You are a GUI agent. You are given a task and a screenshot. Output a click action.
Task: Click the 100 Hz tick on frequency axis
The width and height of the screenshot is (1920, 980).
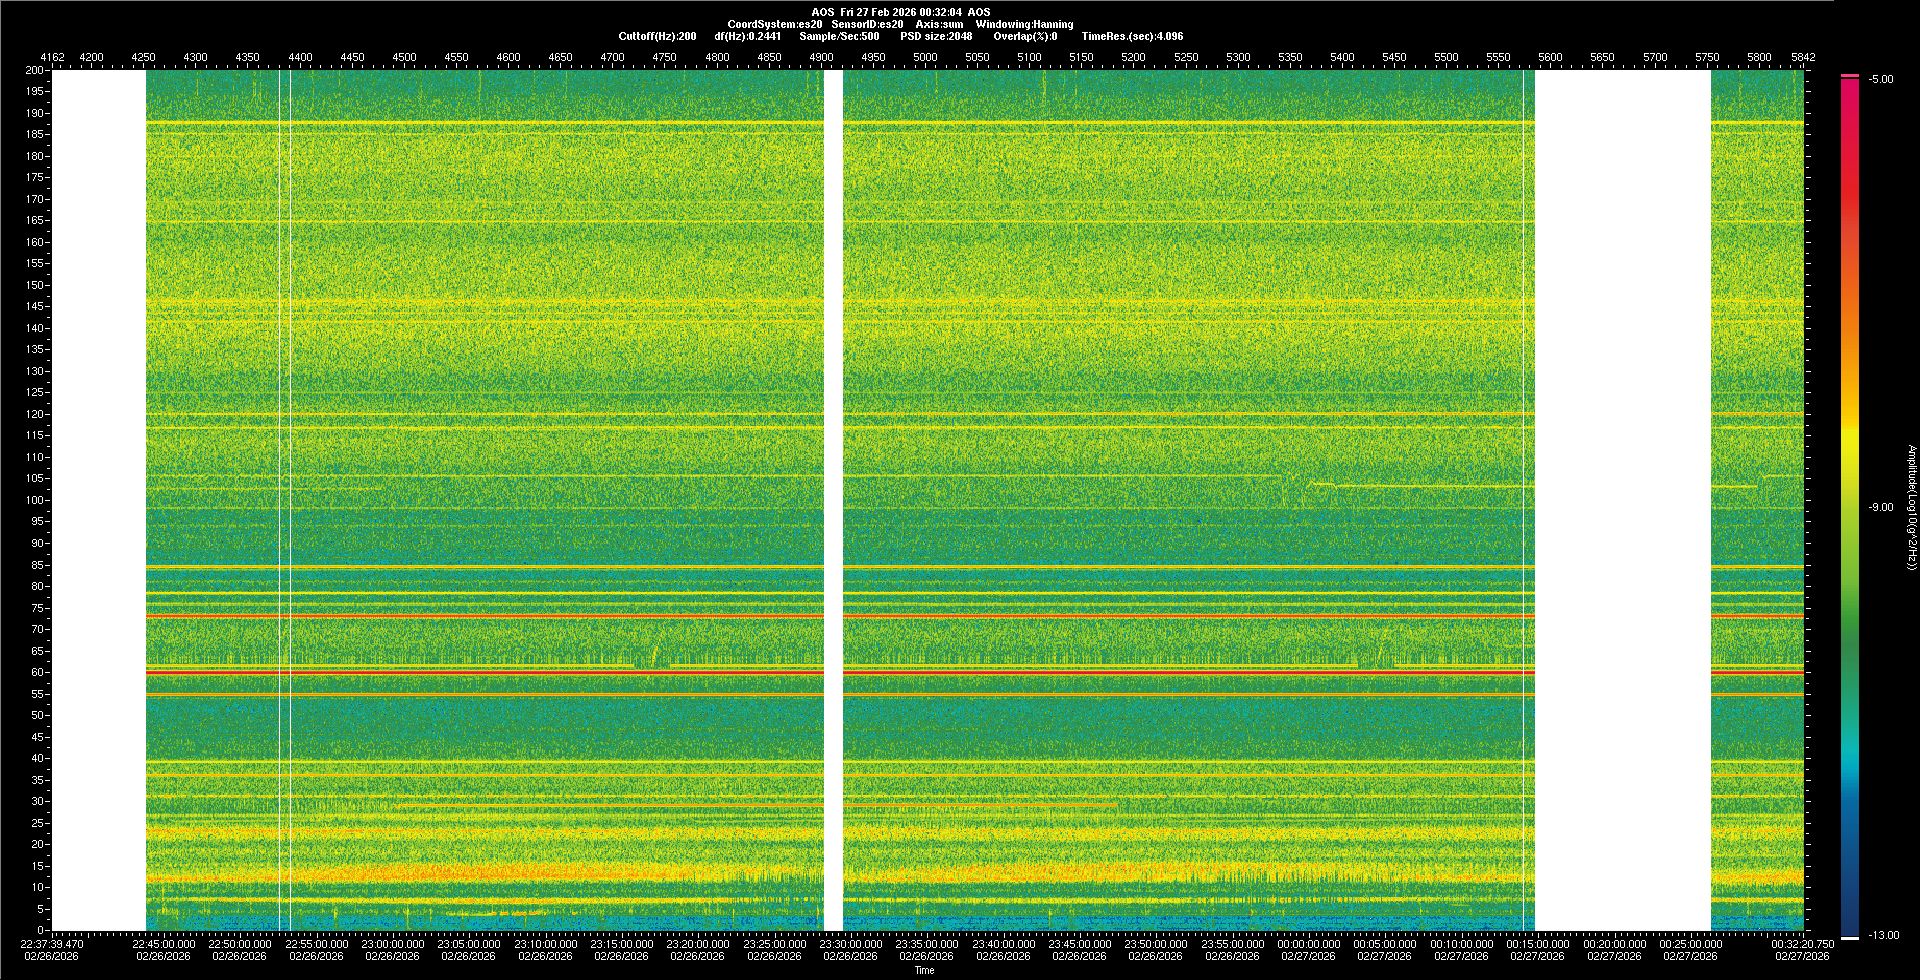[35, 500]
